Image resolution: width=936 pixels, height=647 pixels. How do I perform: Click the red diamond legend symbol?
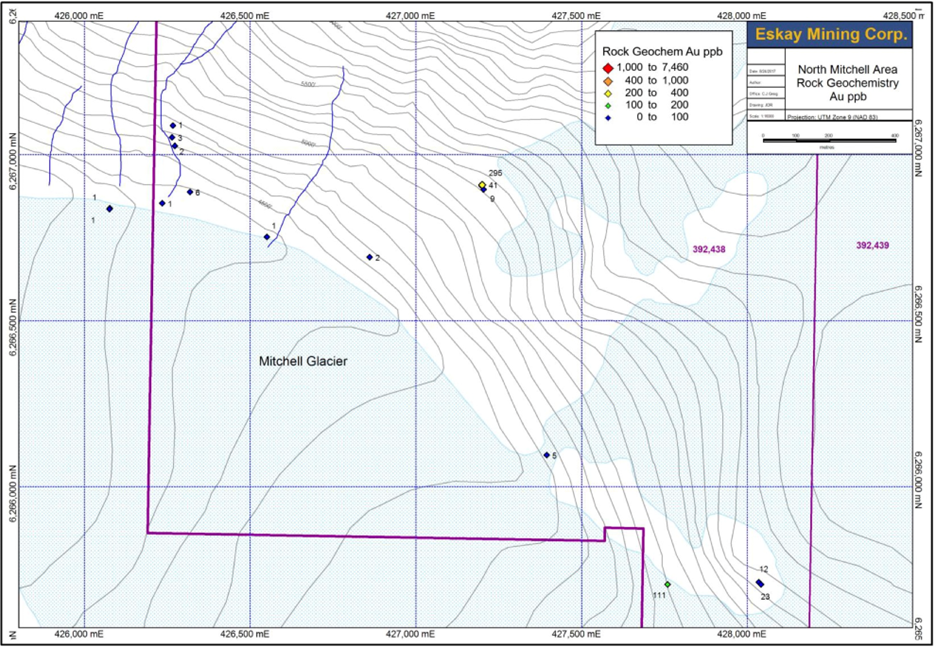[x=607, y=67]
